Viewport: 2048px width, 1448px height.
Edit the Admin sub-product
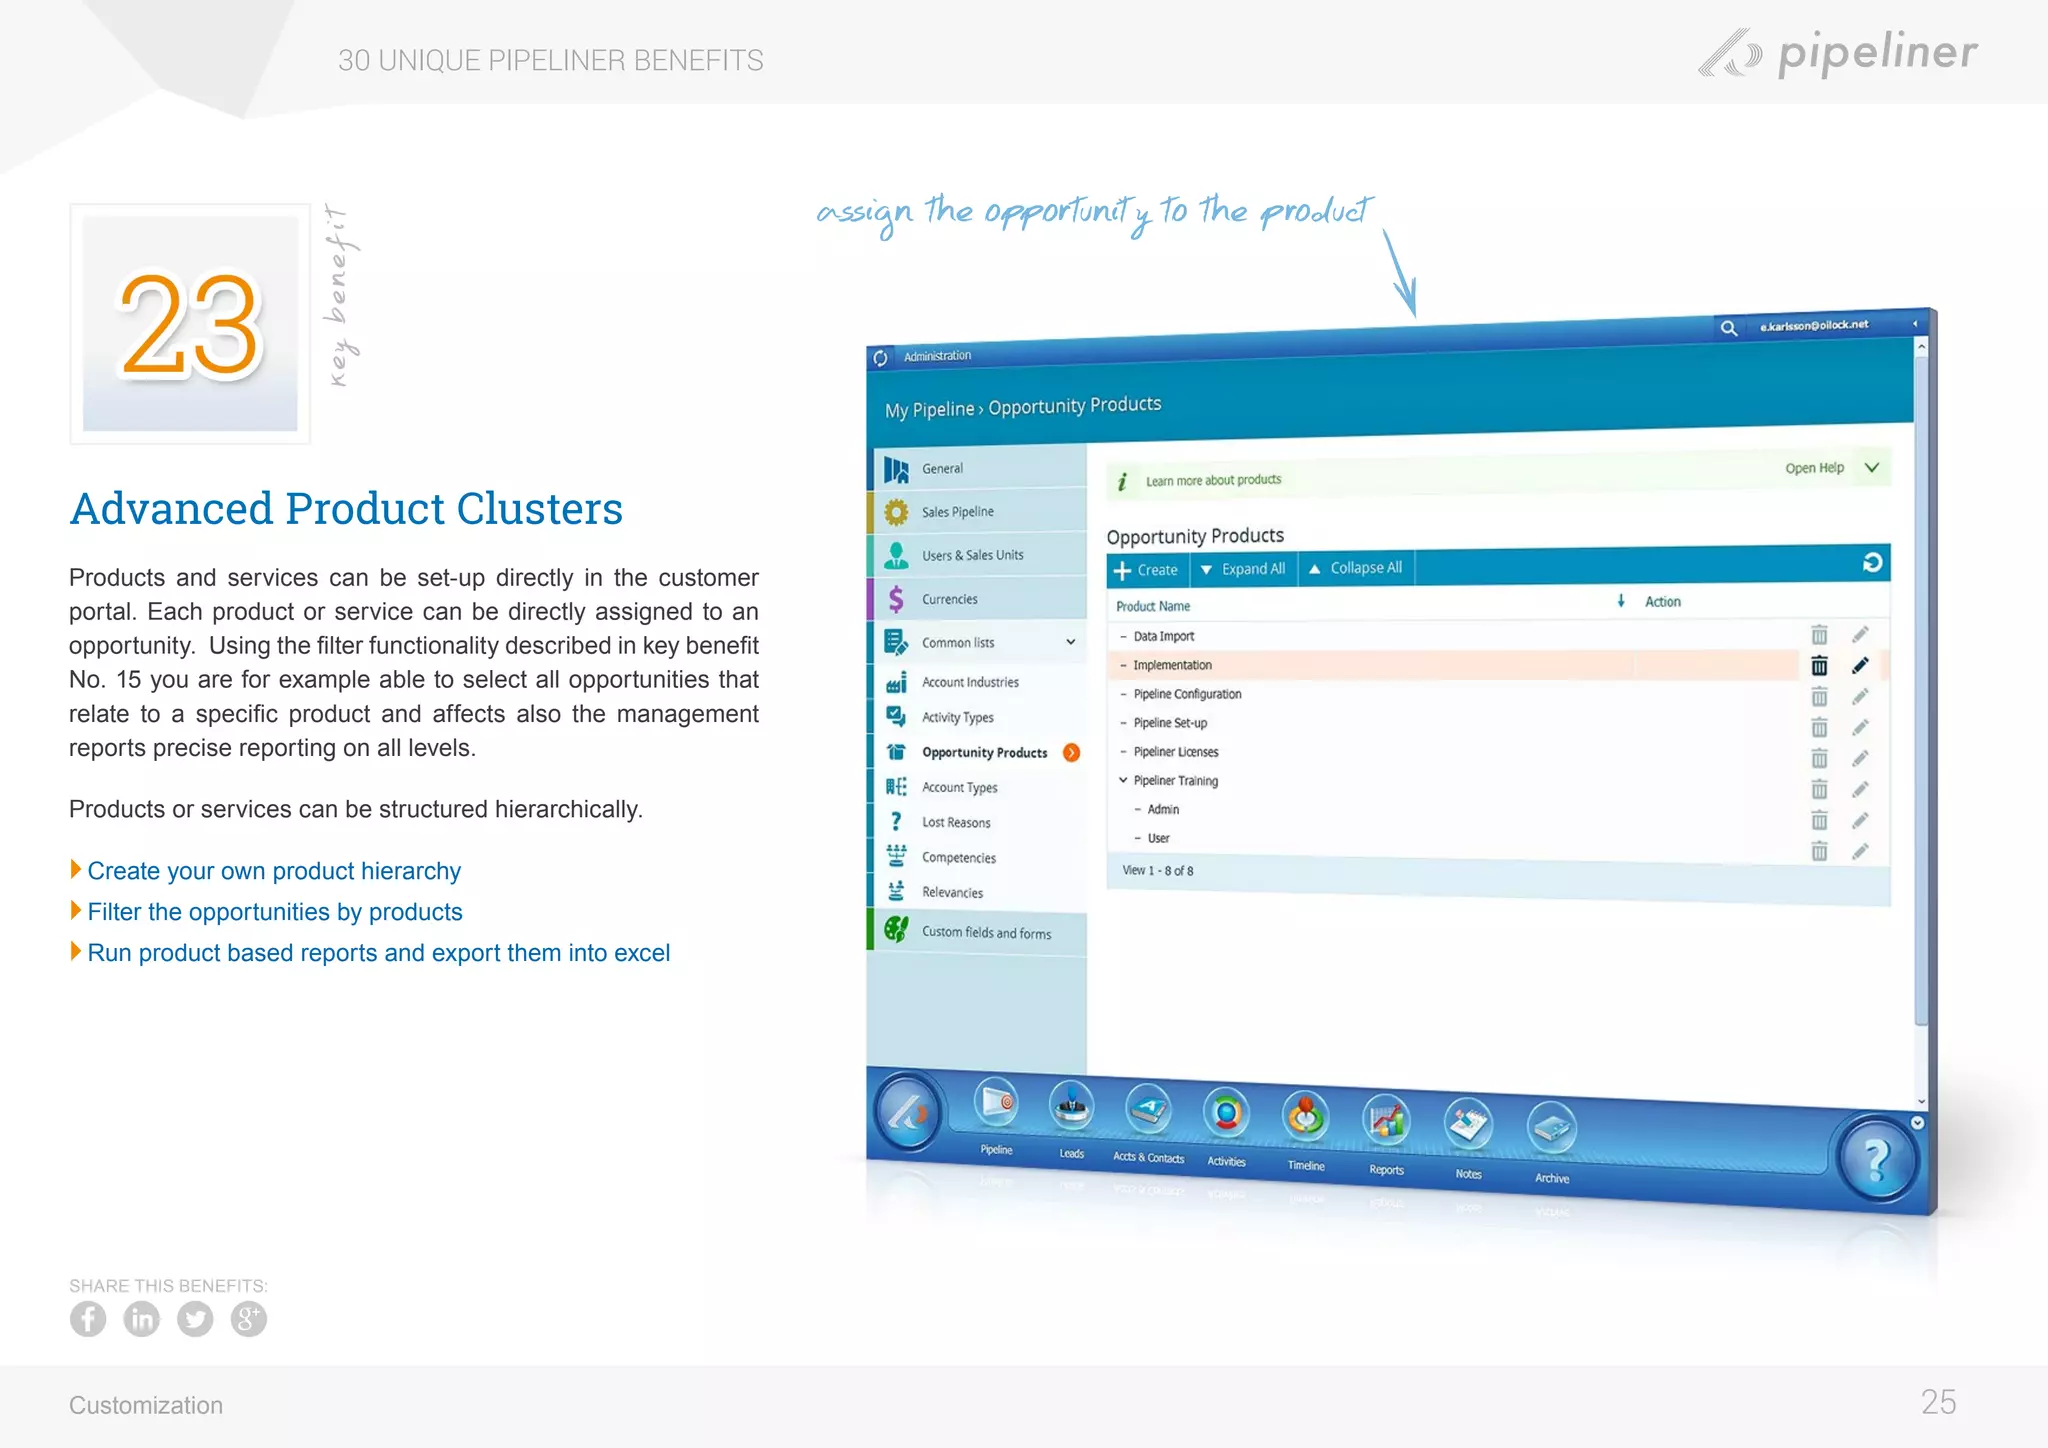coord(1860,821)
